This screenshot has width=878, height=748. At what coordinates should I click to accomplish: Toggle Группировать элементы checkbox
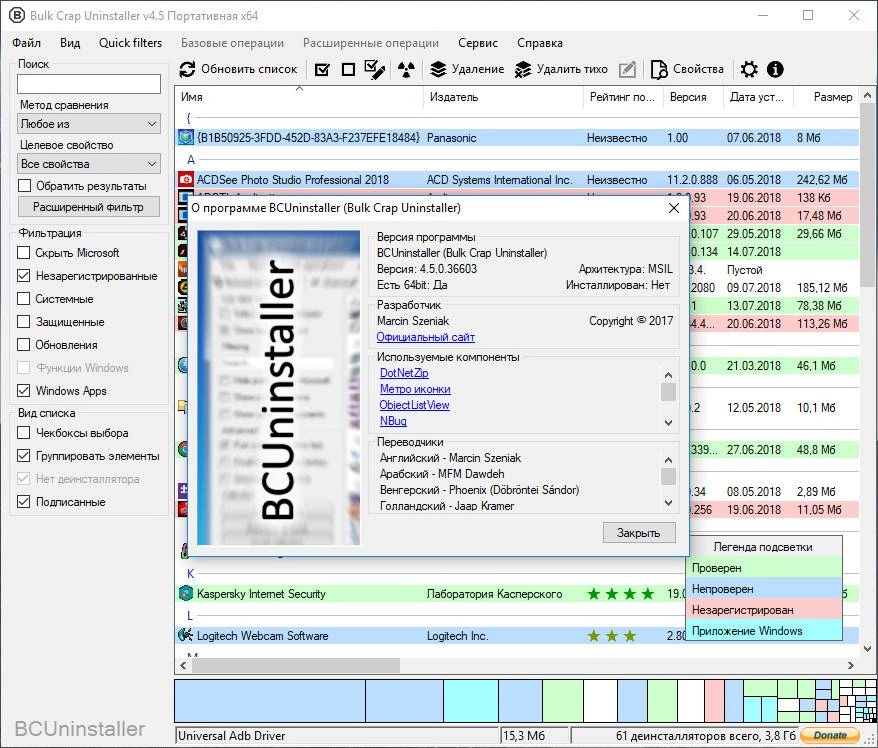click(x=24, y=456)
